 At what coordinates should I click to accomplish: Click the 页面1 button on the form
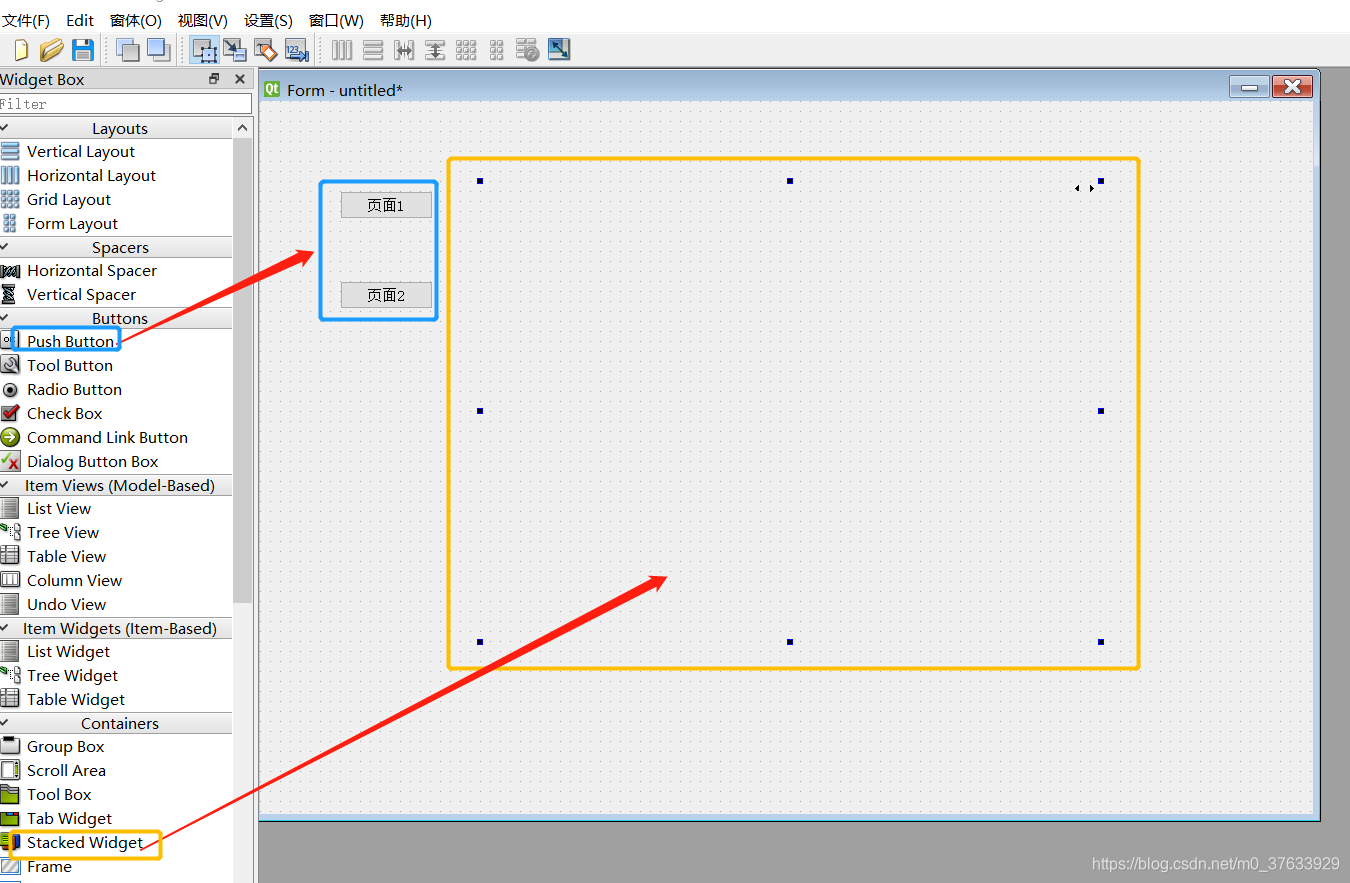(x=386, y=205)
